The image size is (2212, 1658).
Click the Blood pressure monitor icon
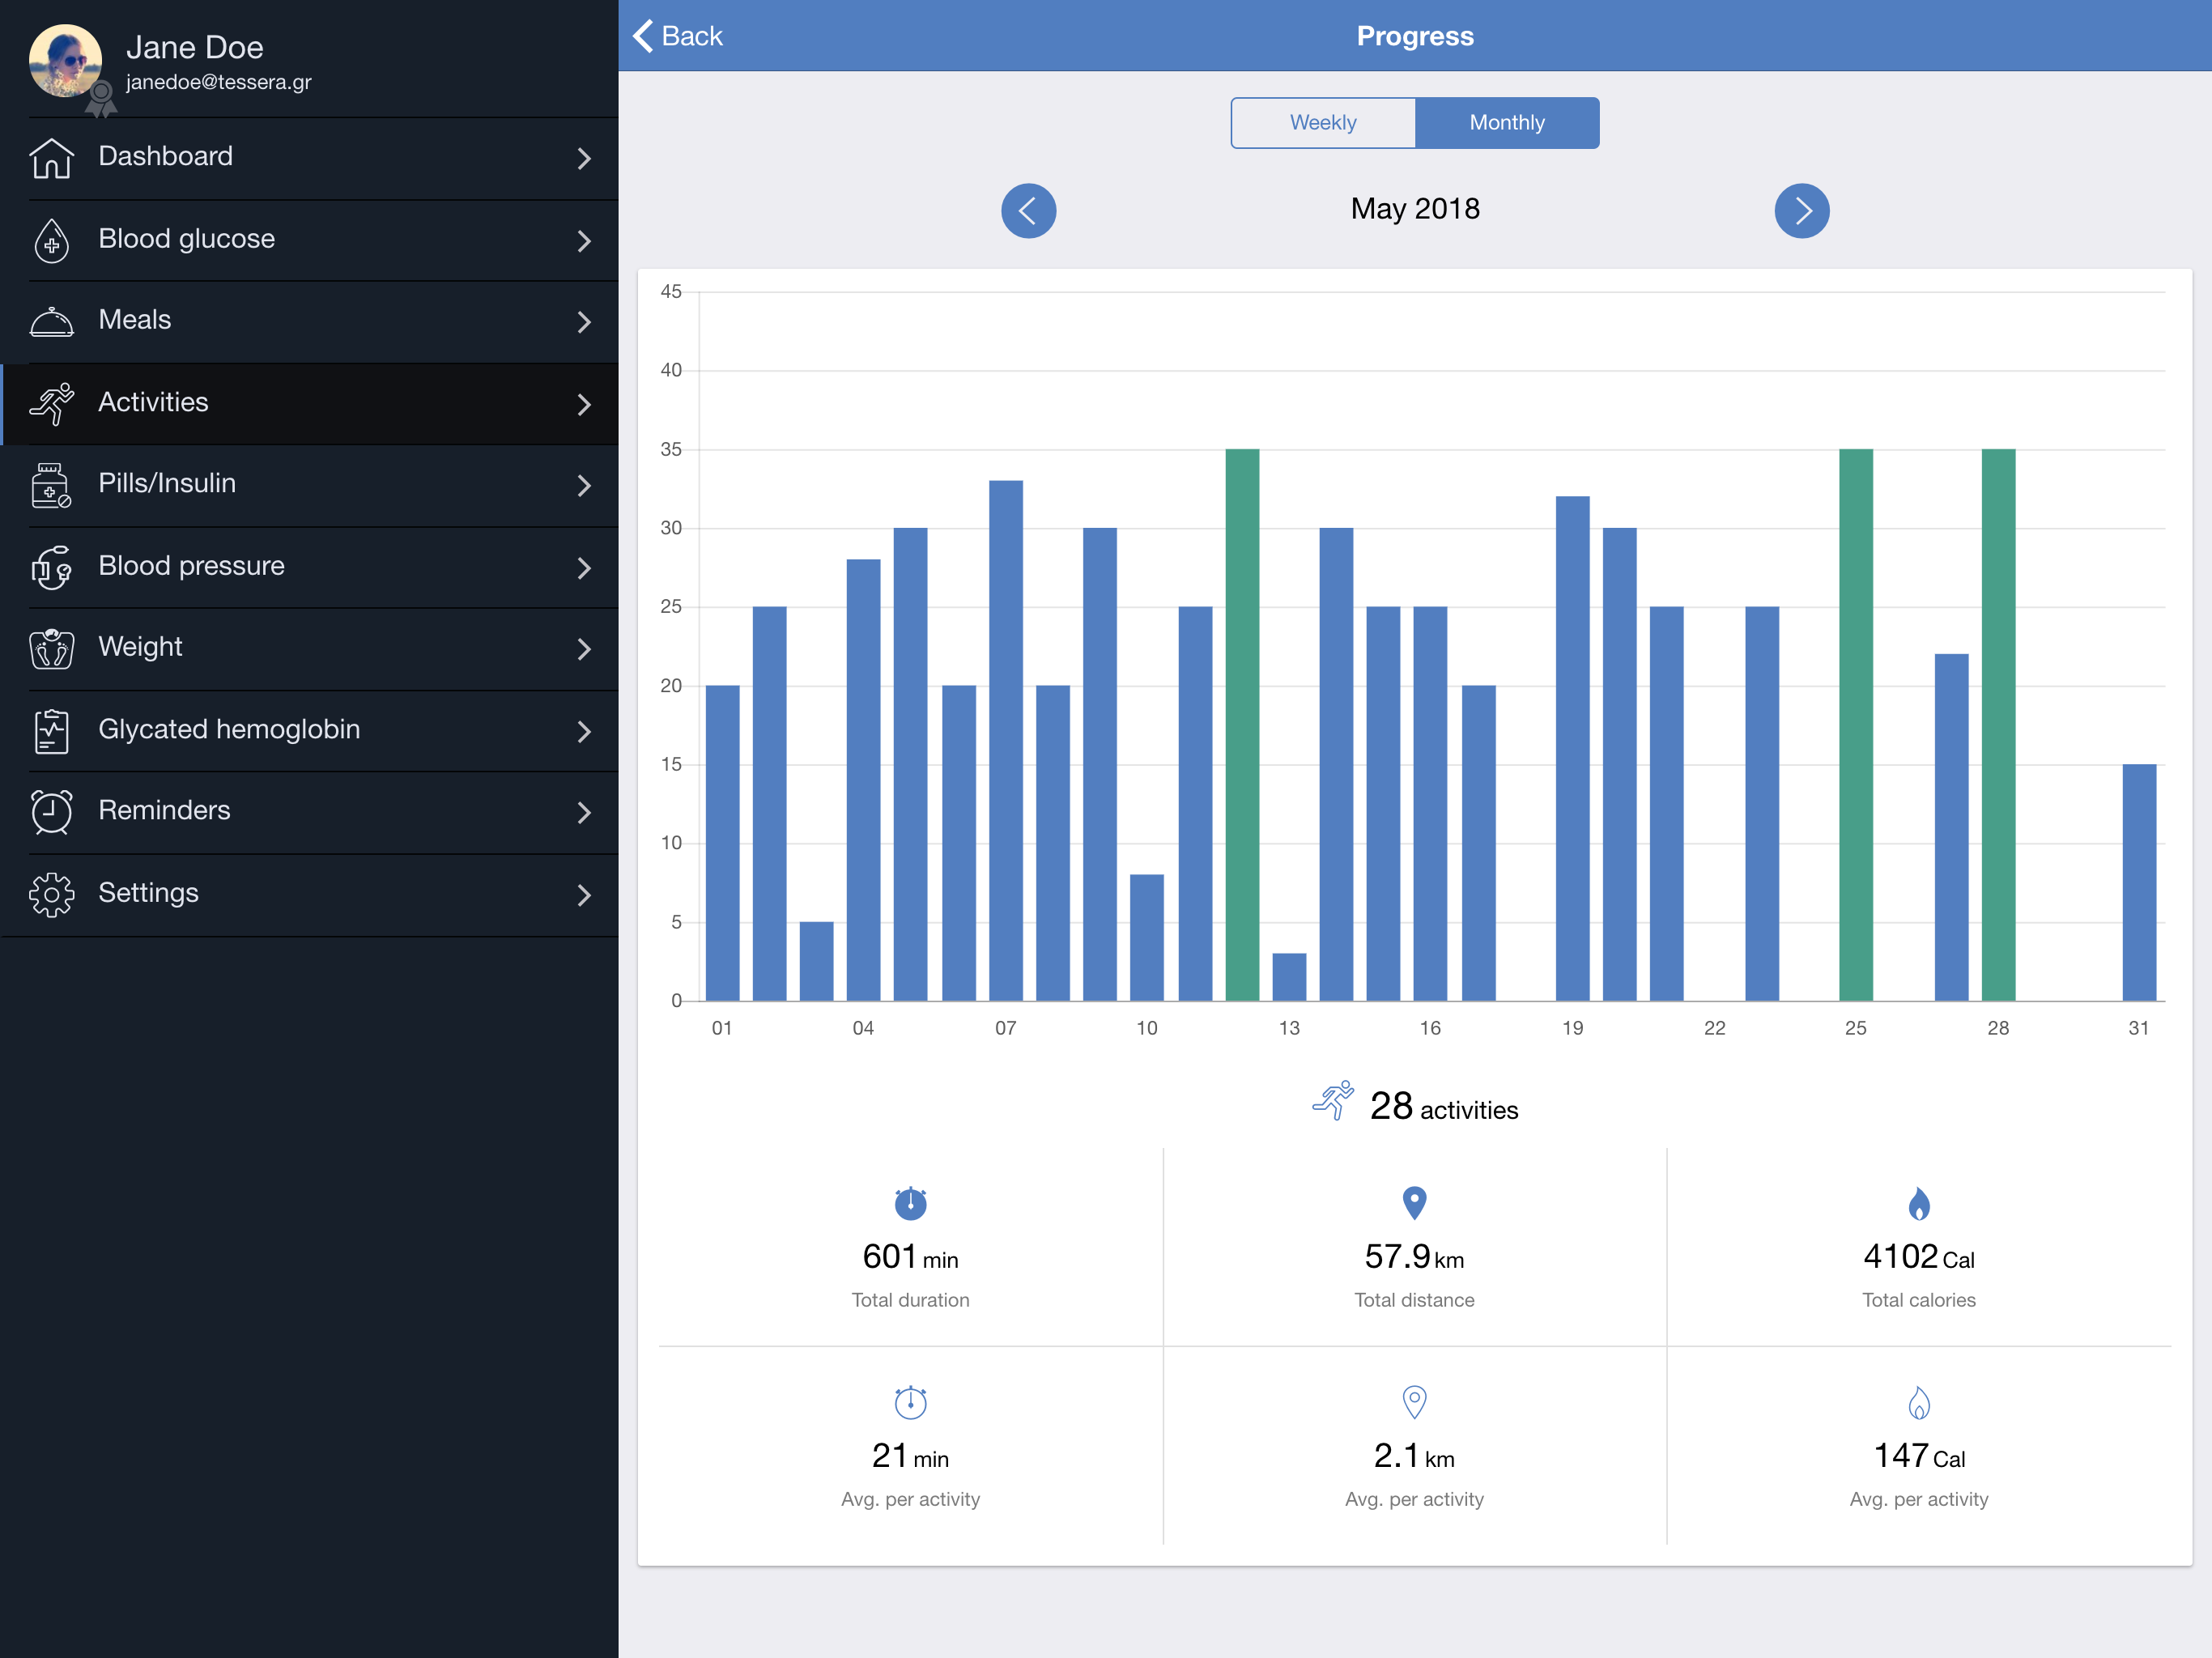click(x=51, y=567)
